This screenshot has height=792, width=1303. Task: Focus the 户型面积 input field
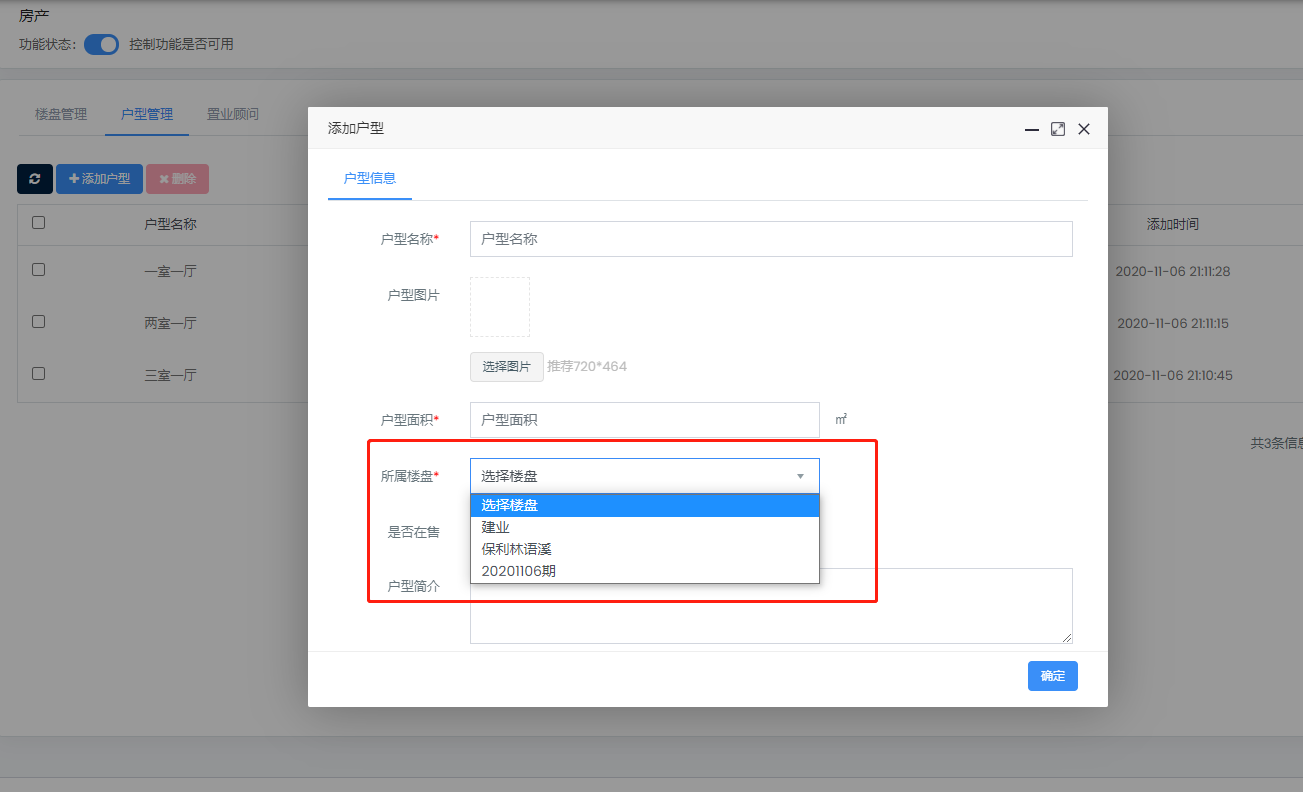click(x=644, y=420)
